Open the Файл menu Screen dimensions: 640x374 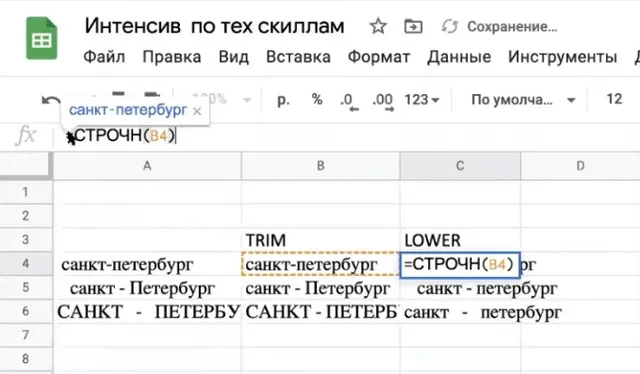pyautogui.click(x=104, y=57)
